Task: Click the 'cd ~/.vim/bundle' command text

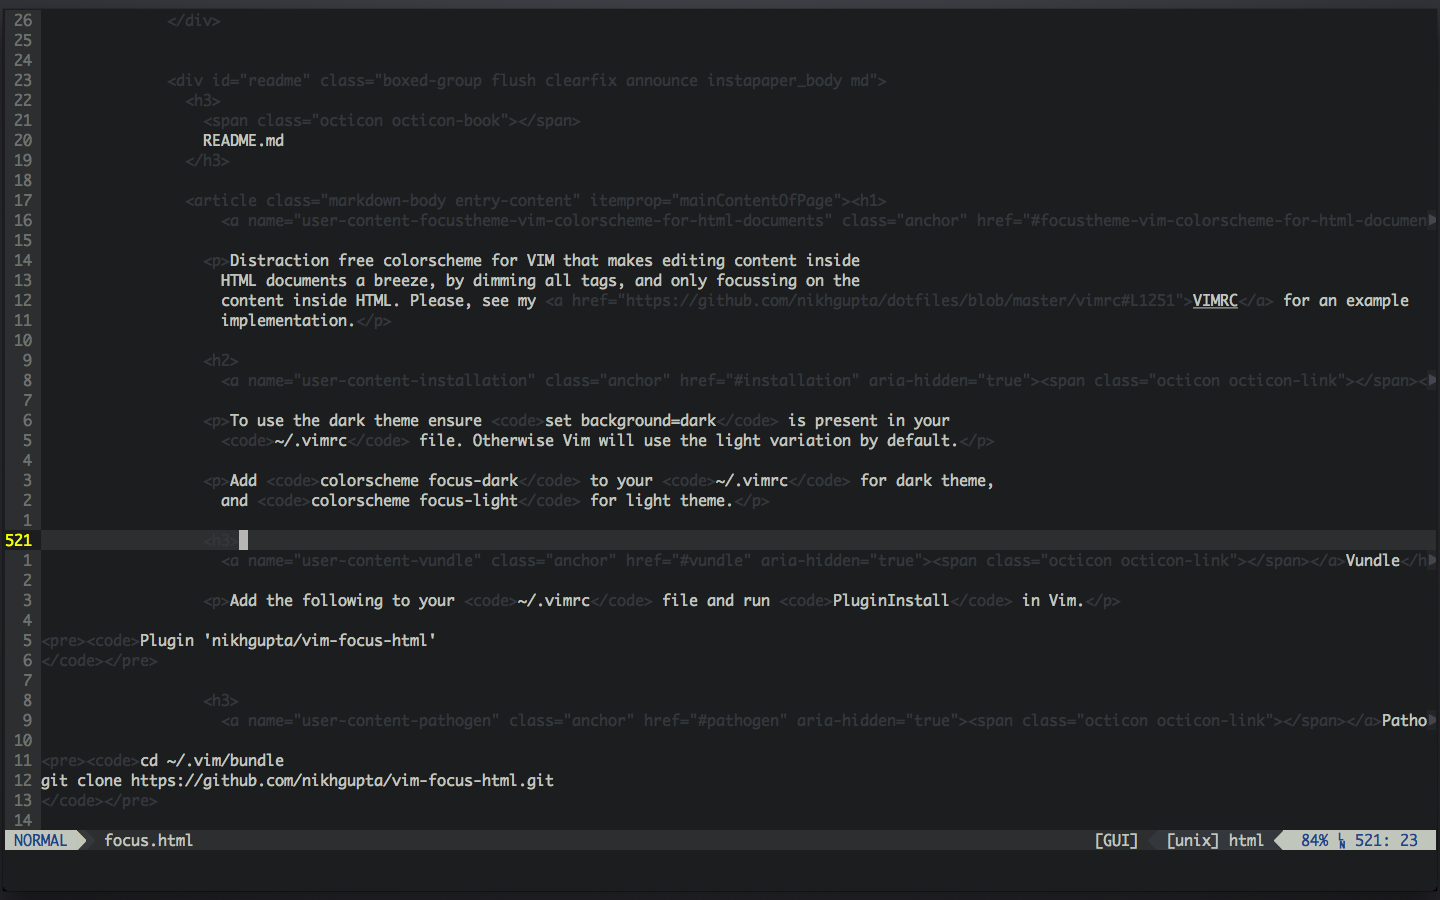Action: 212,760
